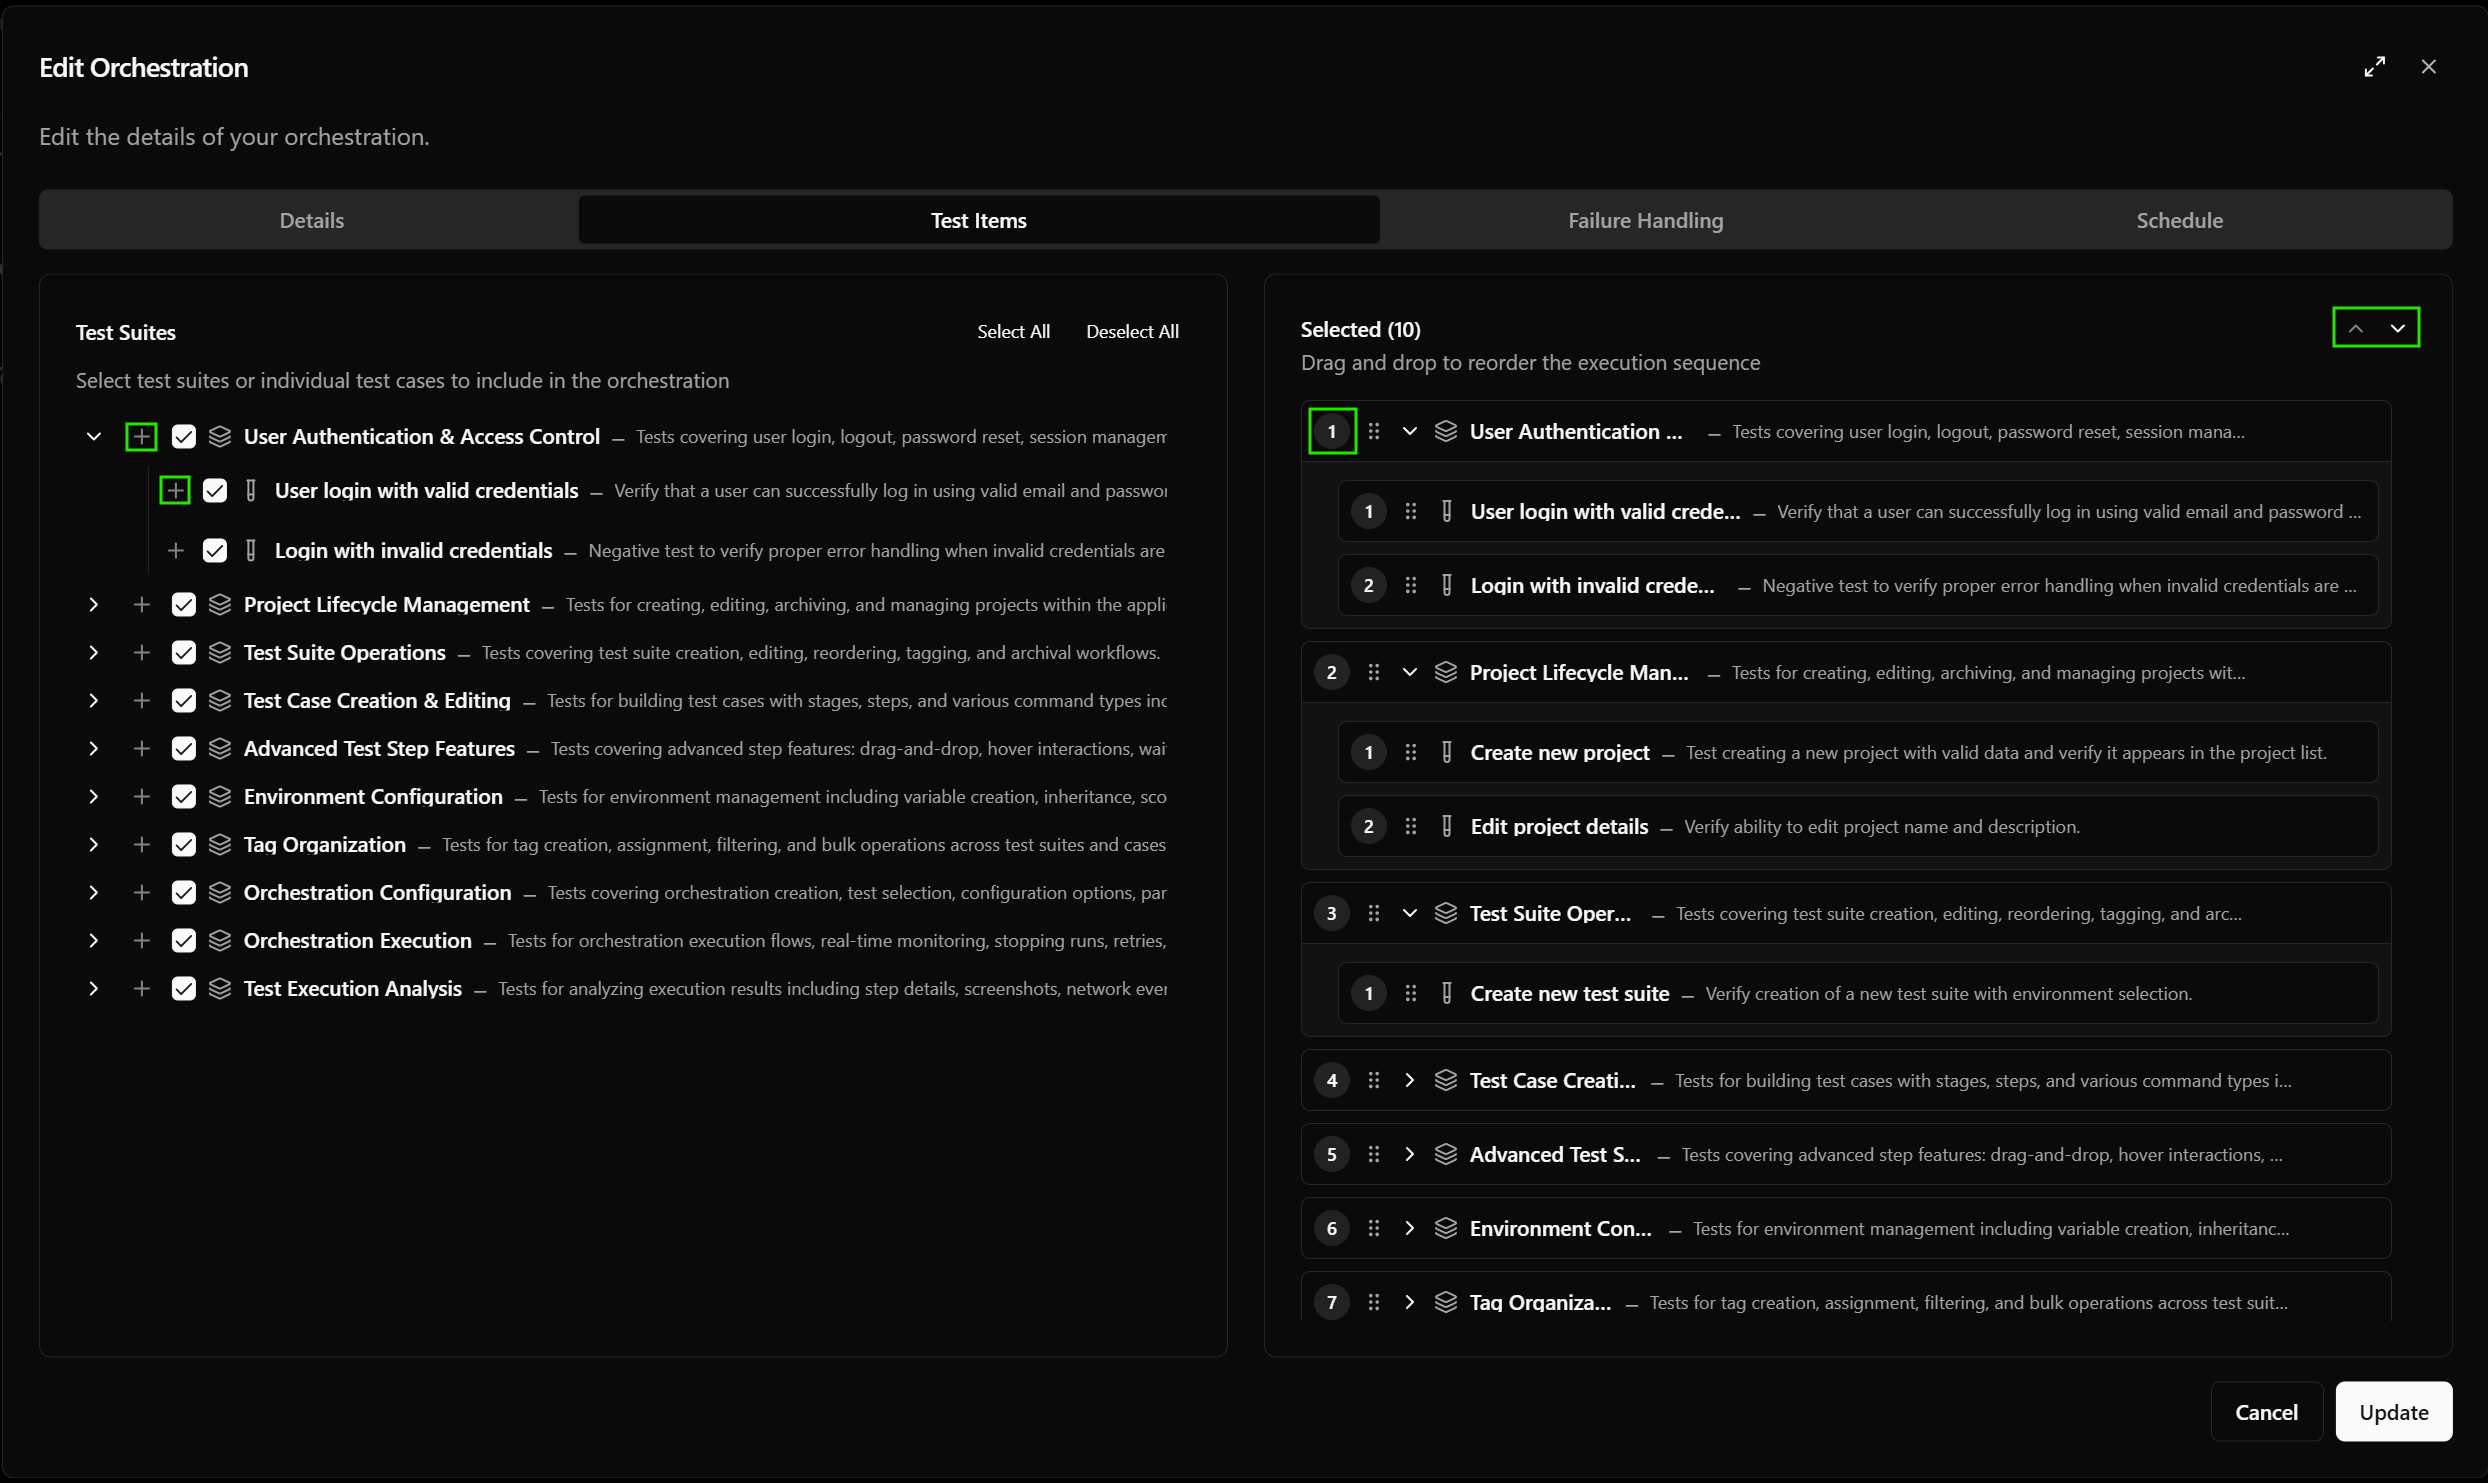Select Test Execution Analysis suite name

352,989
